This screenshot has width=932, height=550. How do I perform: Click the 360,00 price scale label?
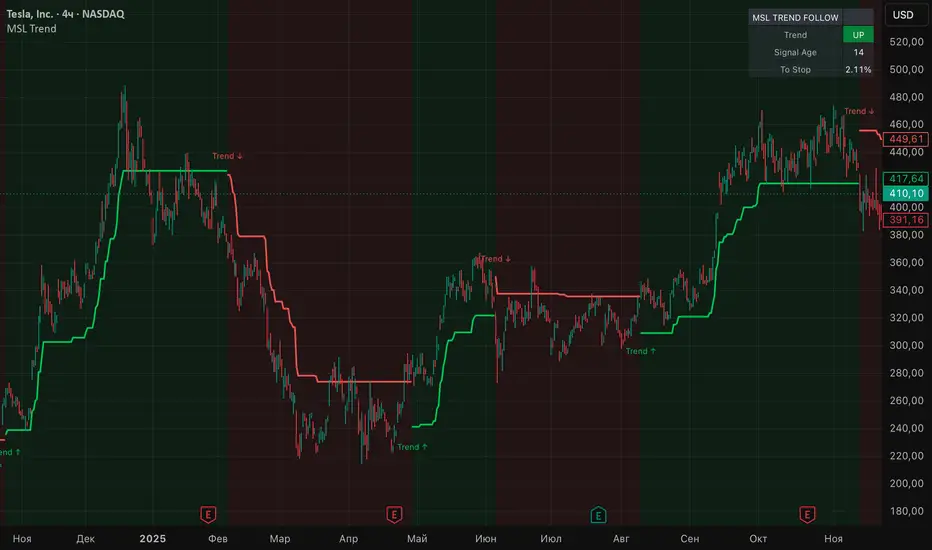click(906, 262)
